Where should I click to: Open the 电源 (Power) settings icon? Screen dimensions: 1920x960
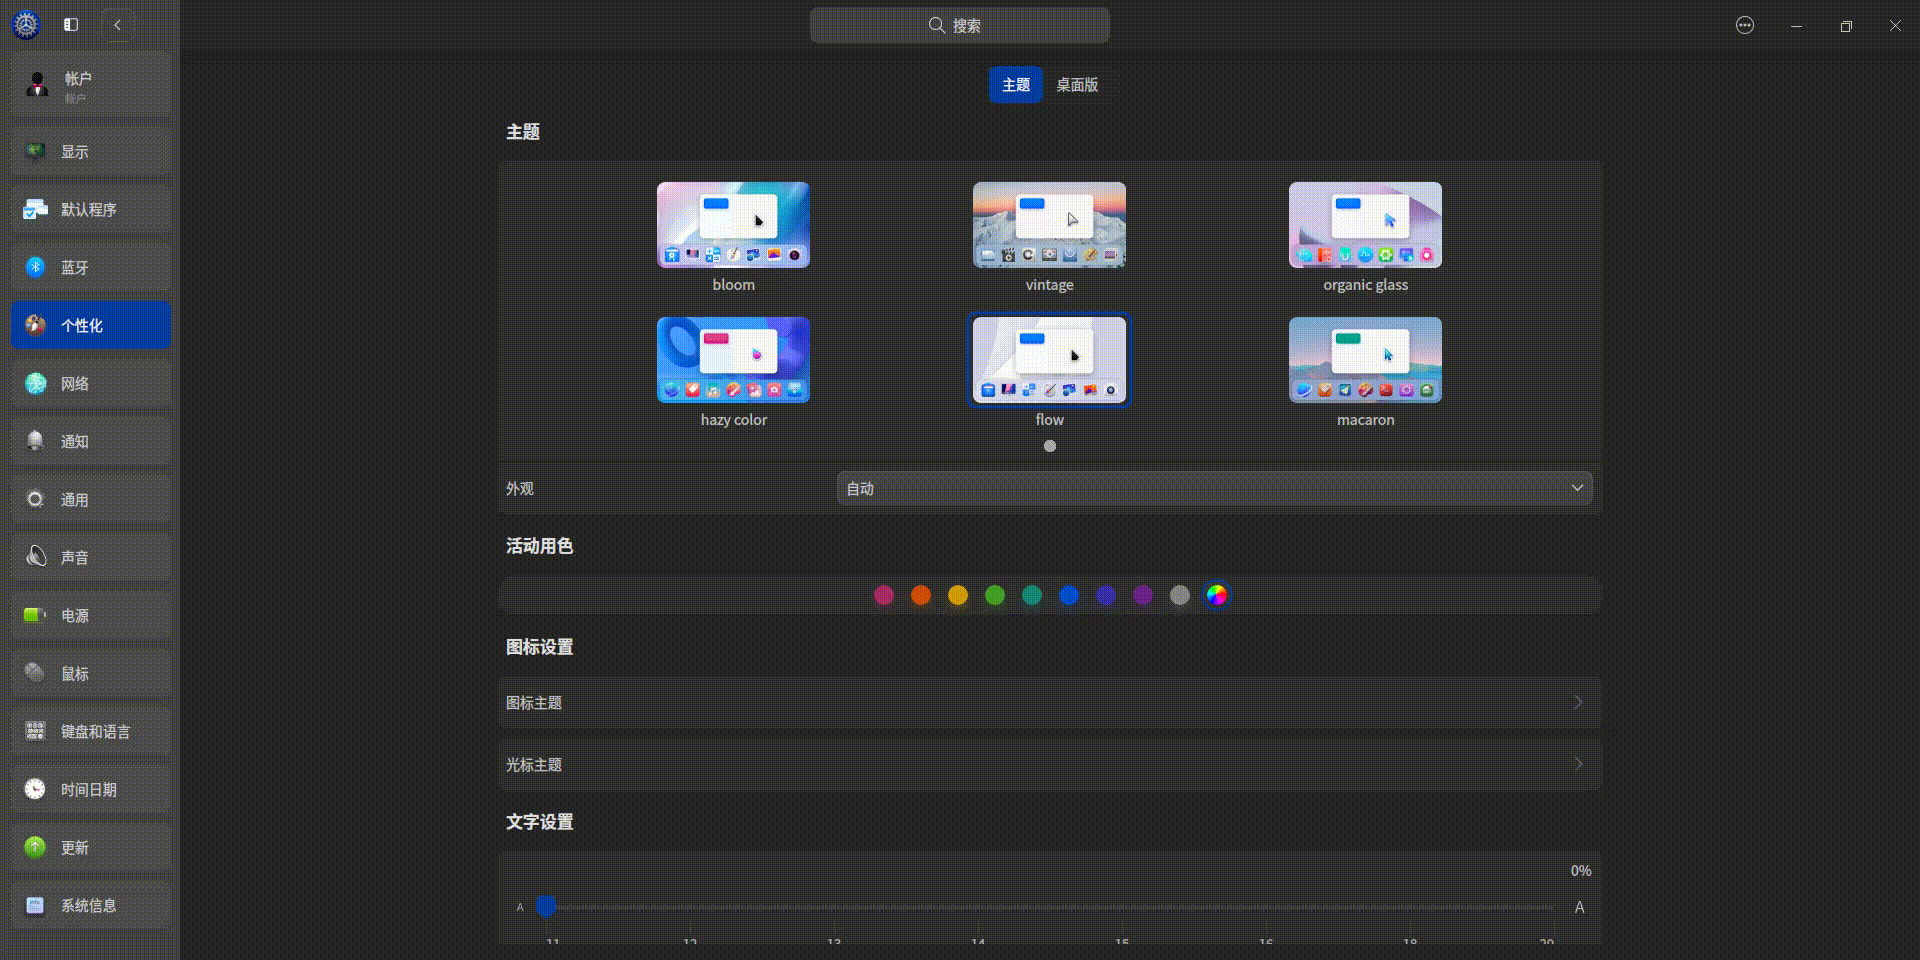click(x=36, y=615)
